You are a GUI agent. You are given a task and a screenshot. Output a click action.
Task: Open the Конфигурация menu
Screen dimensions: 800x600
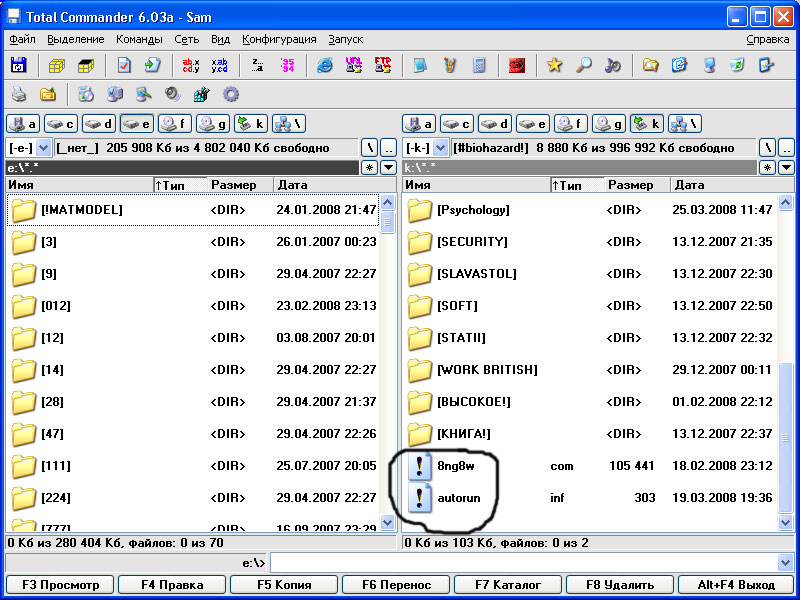point(279,39)
